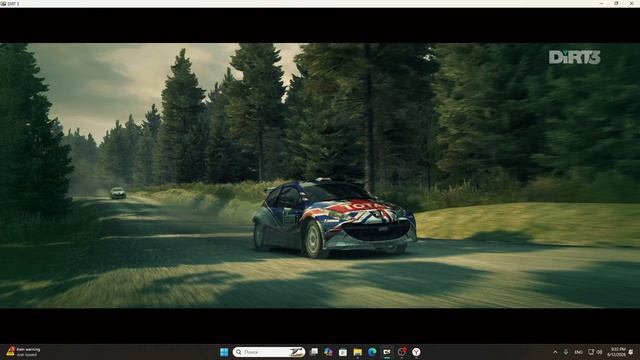Close the DiRT 3 window
This screenshot has width=640, height=360.
(x=631, y=3)
